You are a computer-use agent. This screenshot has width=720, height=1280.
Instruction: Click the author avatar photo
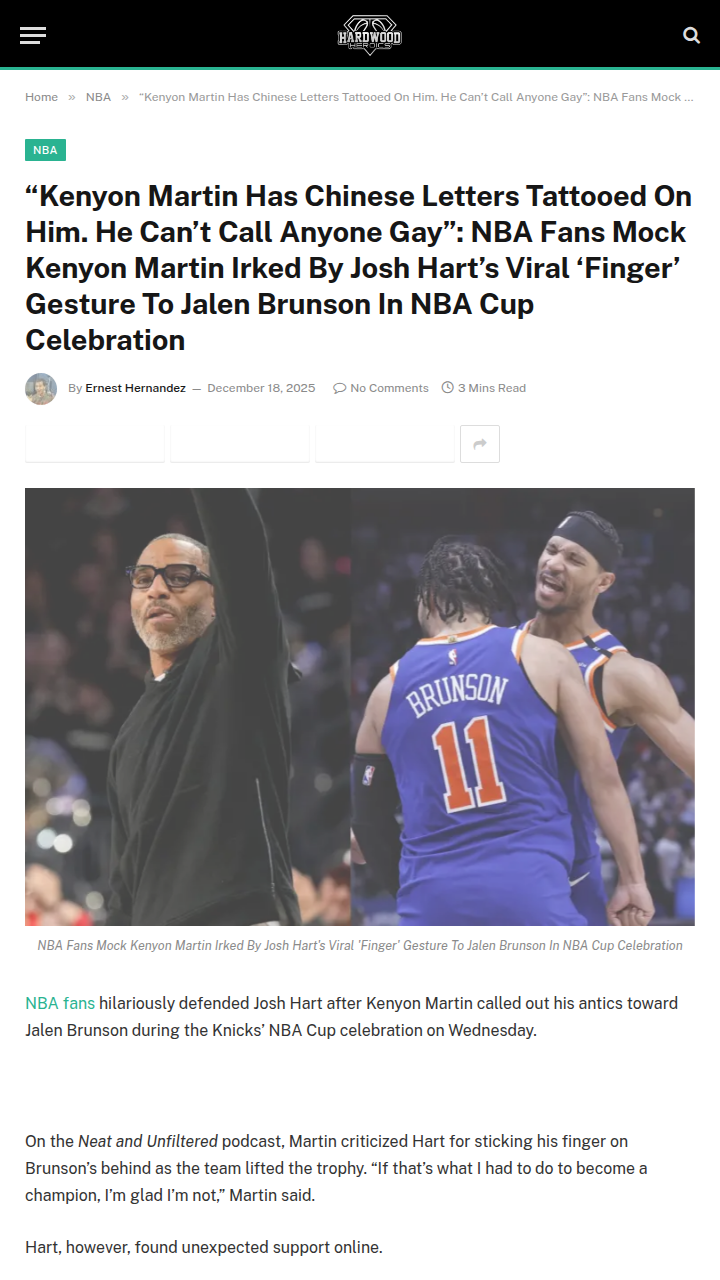coord(41,388)
